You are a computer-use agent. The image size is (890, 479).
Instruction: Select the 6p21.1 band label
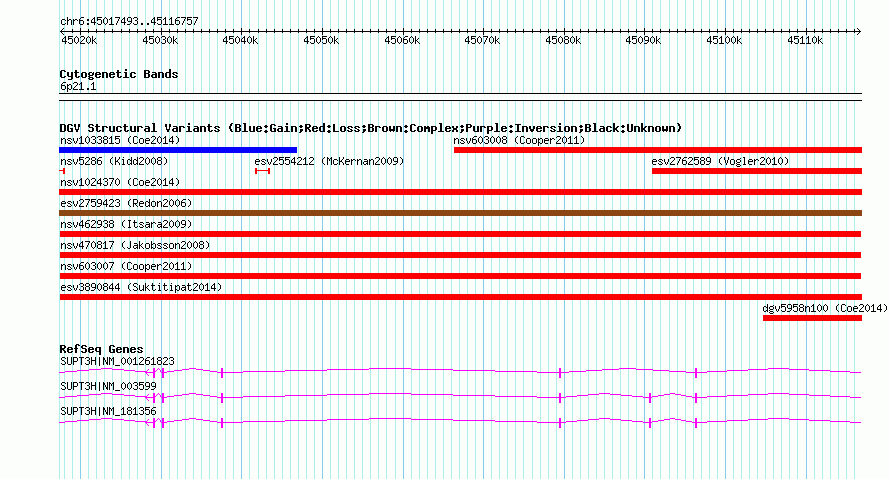click(x=78, y=86)
